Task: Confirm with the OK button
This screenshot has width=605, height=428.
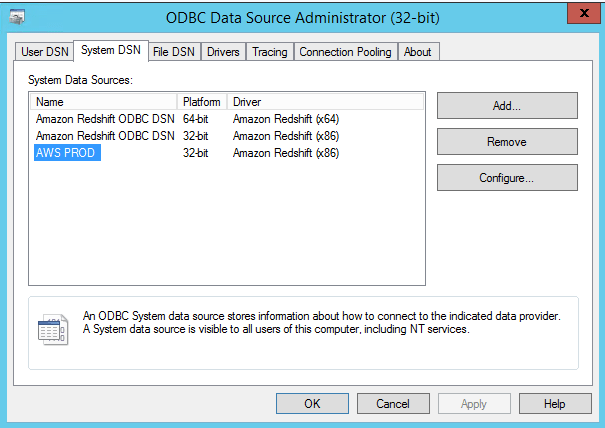Action: click(312, 404)
